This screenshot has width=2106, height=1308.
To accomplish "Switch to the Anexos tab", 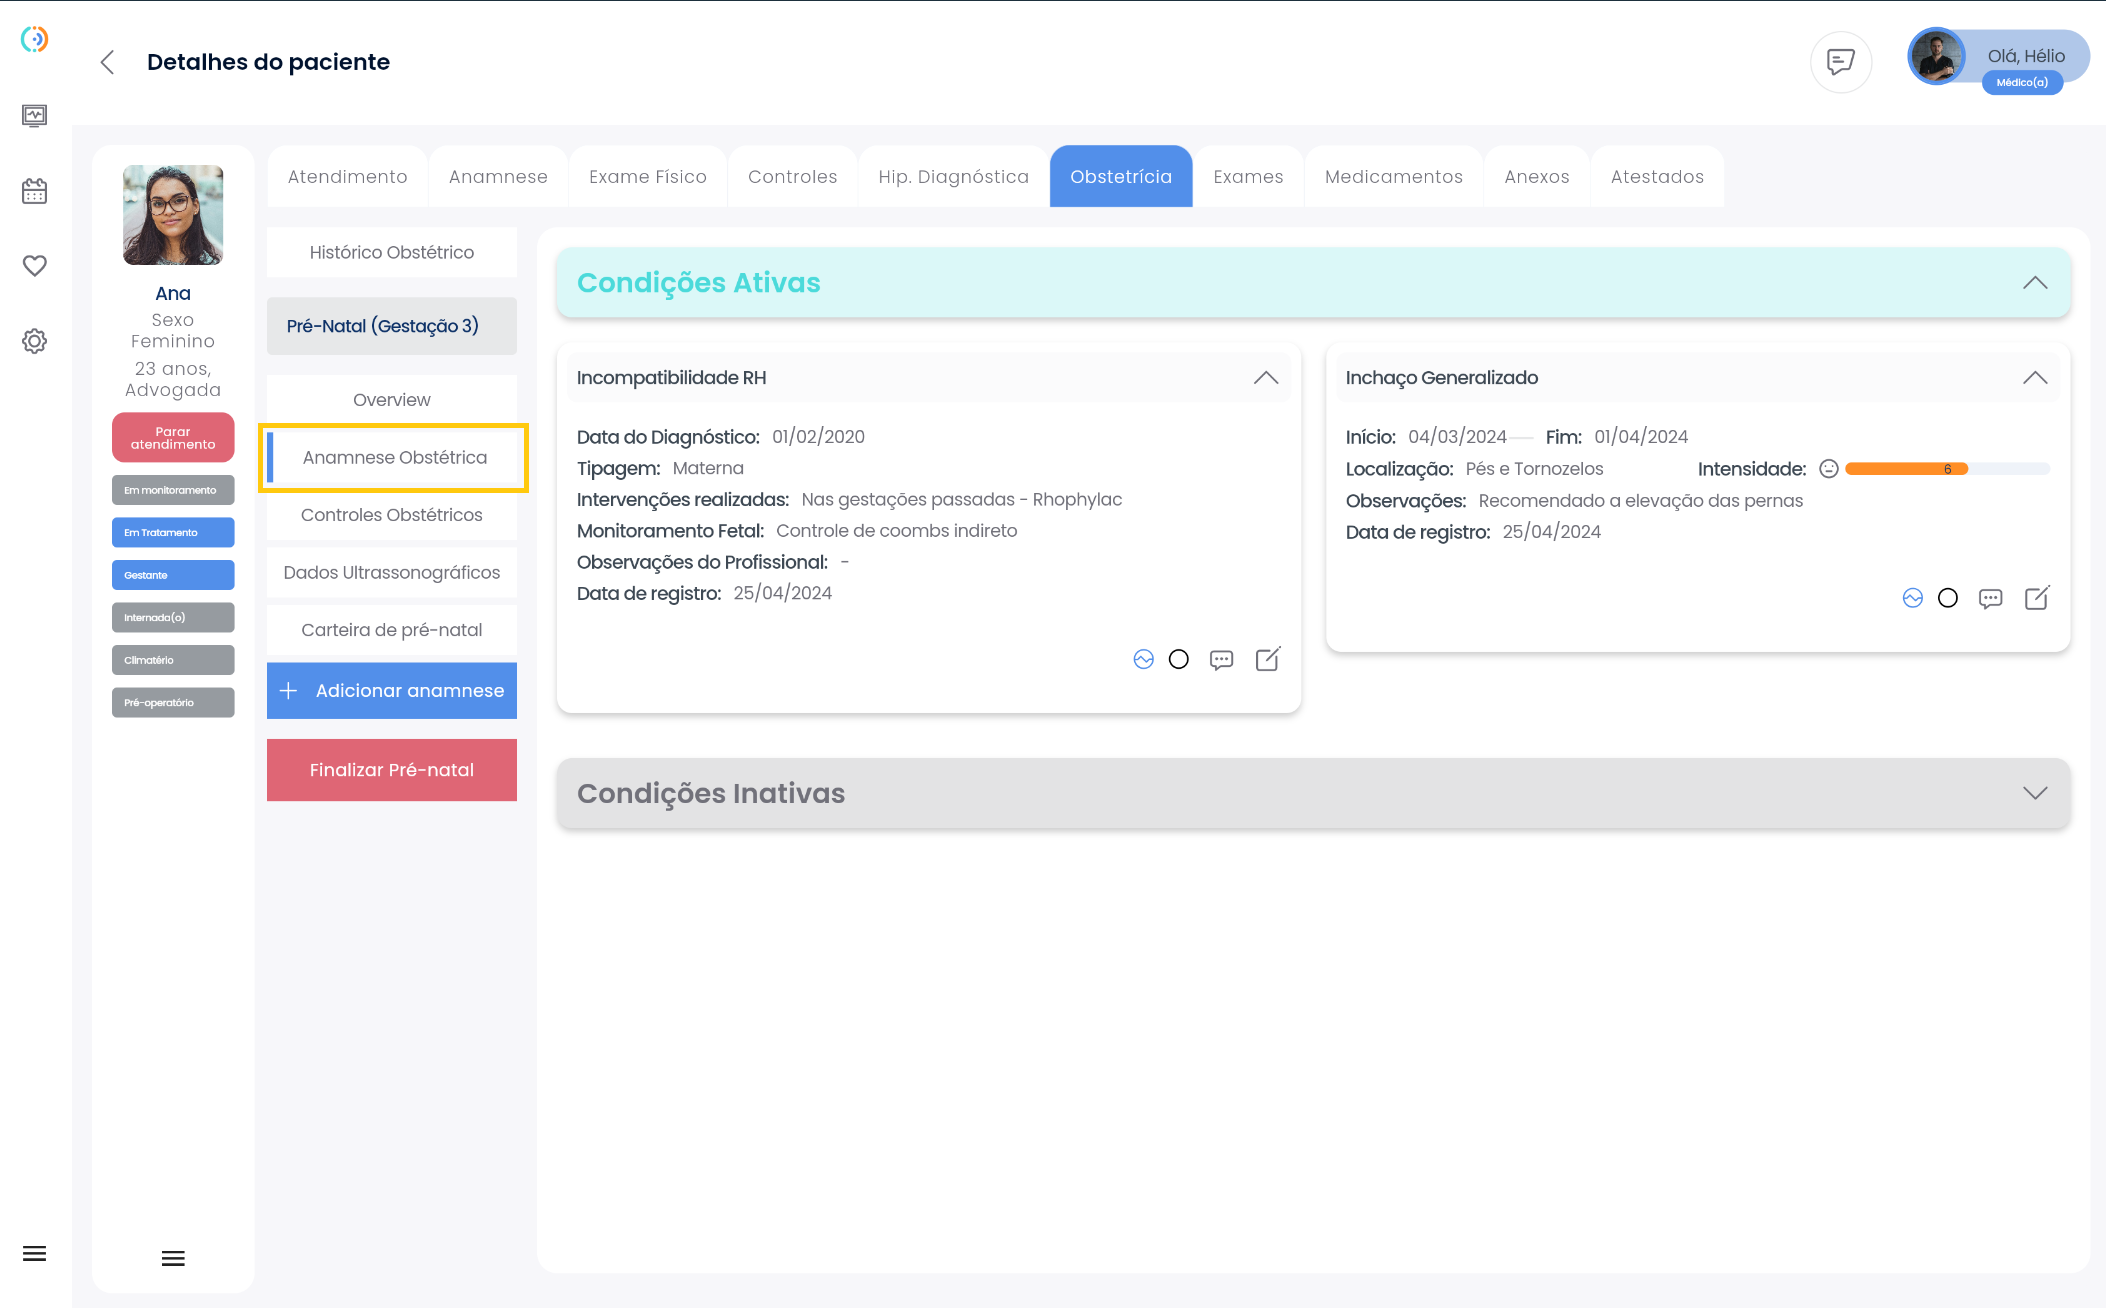I will click(x=1537, y=177).
